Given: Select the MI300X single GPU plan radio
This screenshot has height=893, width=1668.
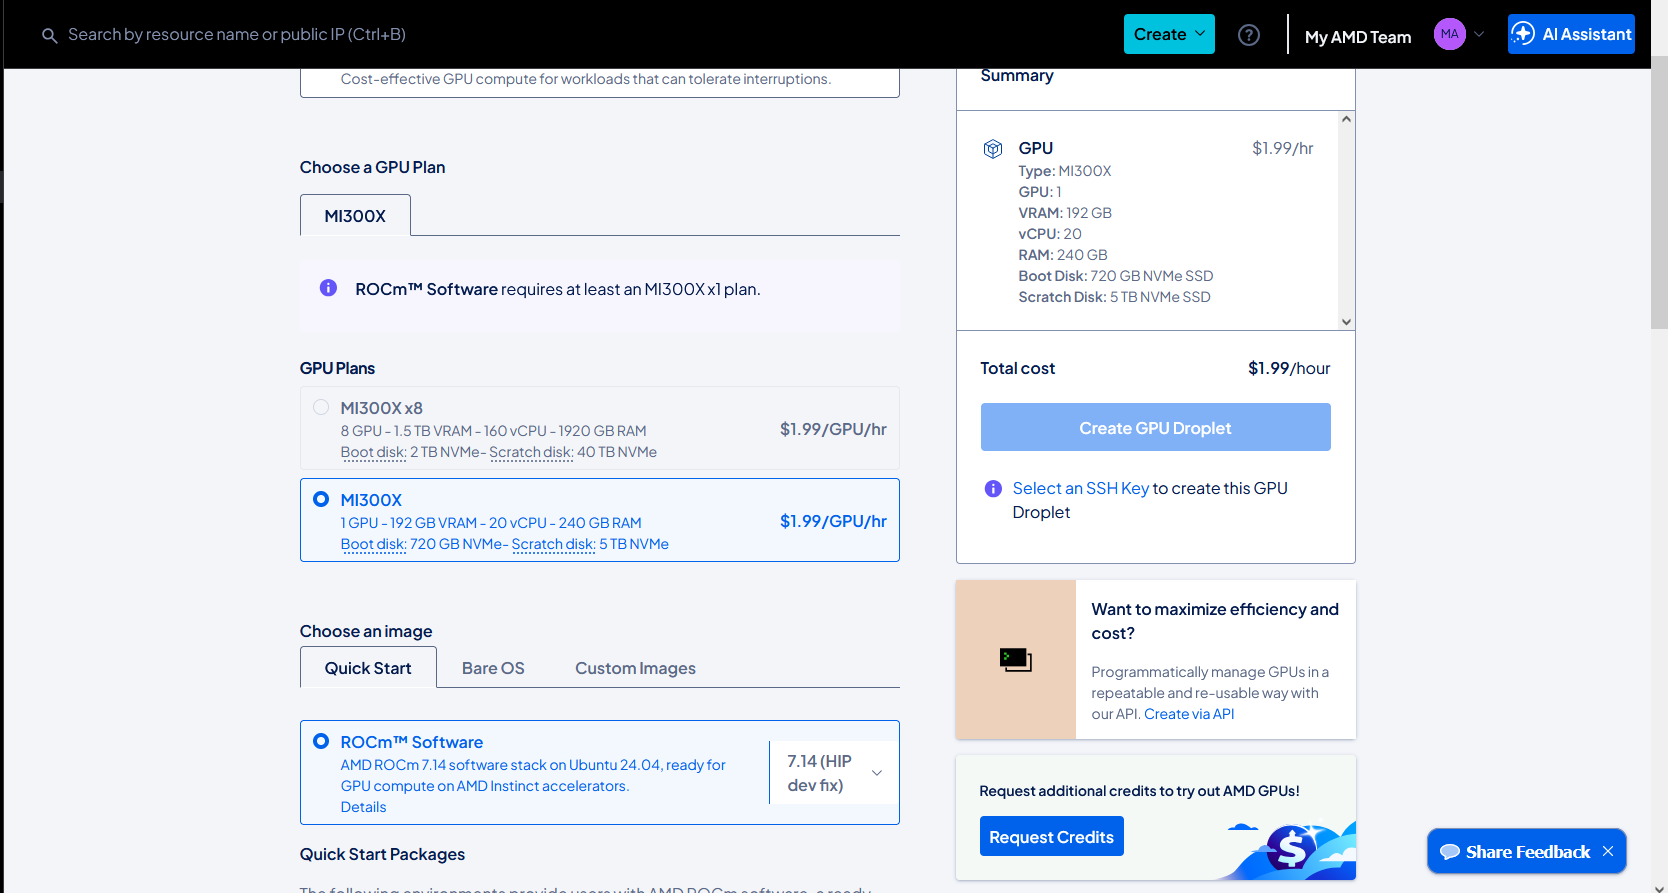Looking at the screenshot, I should 321,499.
